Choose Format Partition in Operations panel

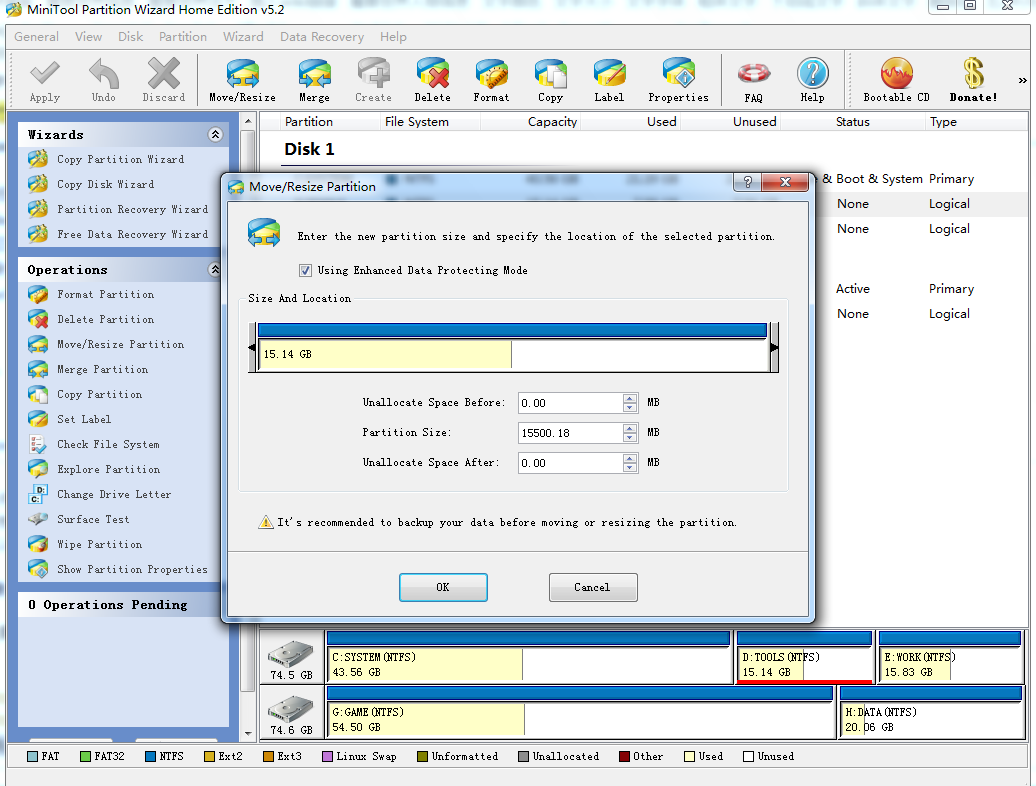tap(106, 295)
